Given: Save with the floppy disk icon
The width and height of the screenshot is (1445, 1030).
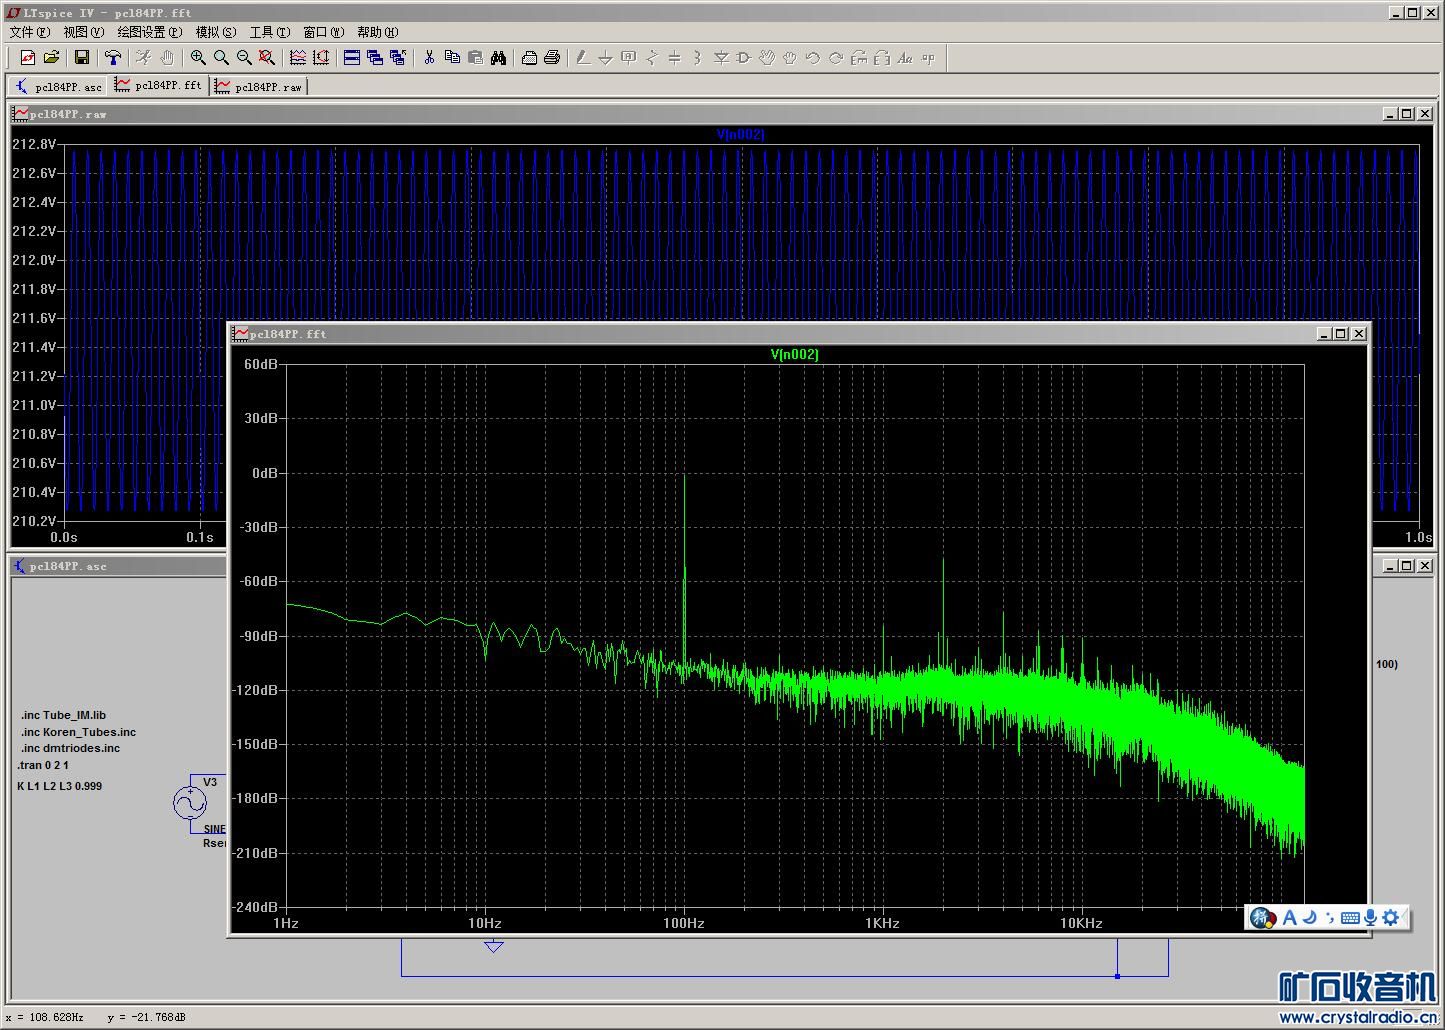Looking at the screenshot, I should point(82,58).
